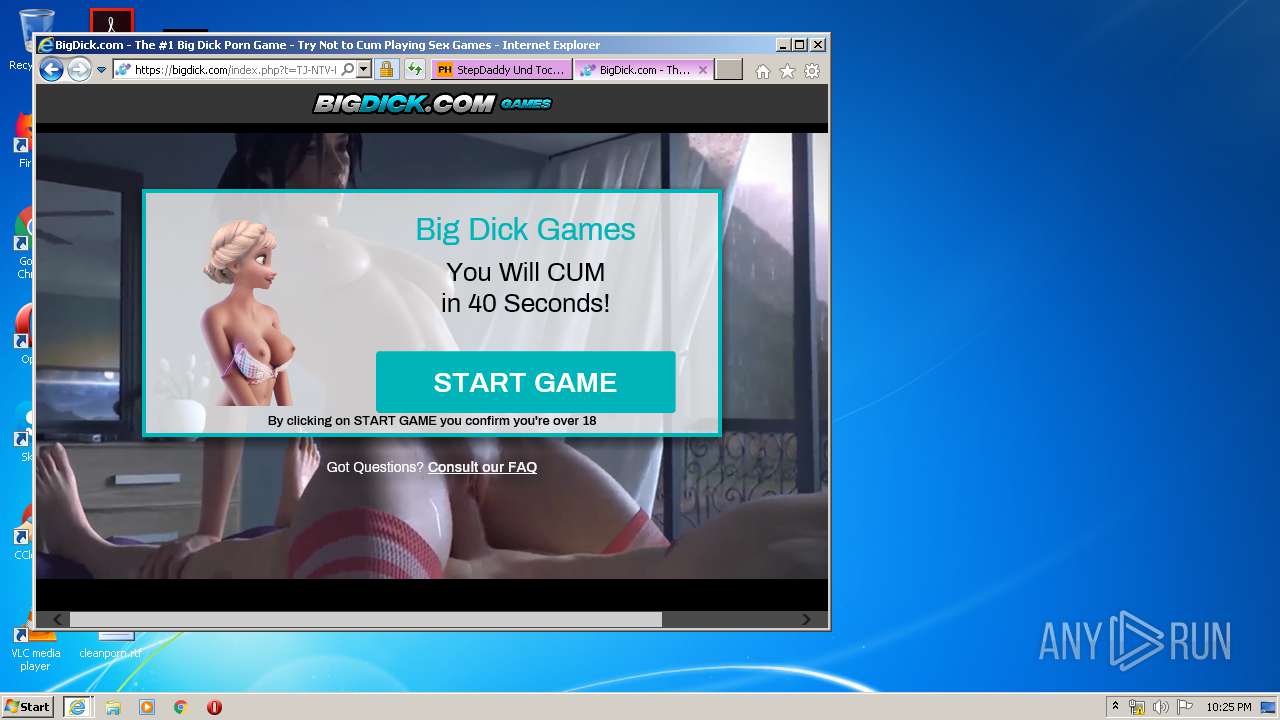Open the security lock report icon

pos(386,70)
